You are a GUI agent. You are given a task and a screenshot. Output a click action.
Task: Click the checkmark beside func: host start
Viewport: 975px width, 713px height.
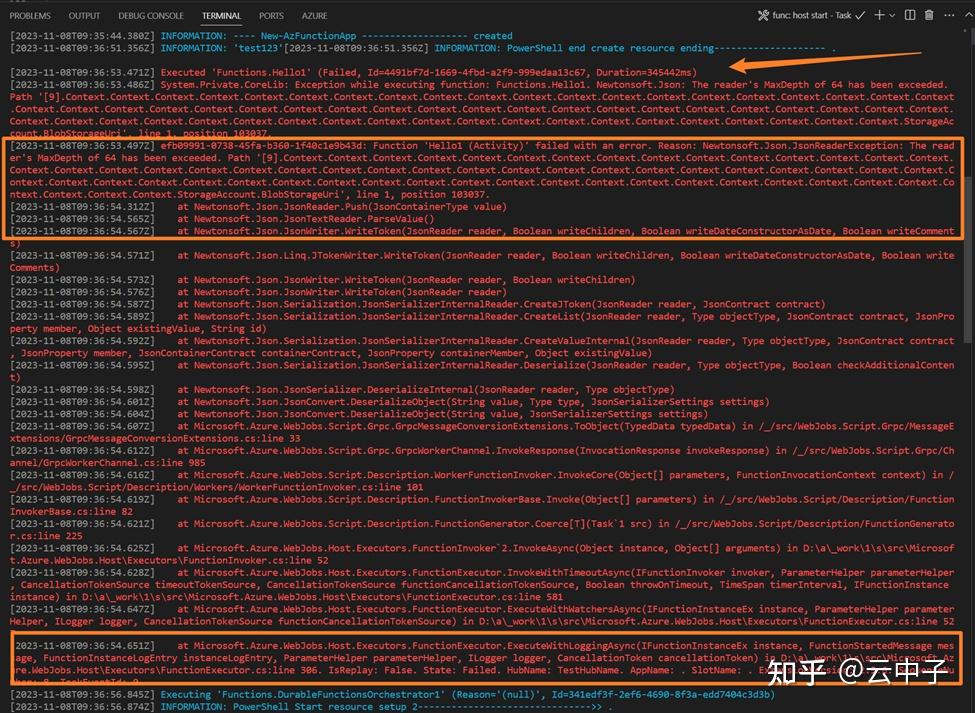tap(860, 15)
